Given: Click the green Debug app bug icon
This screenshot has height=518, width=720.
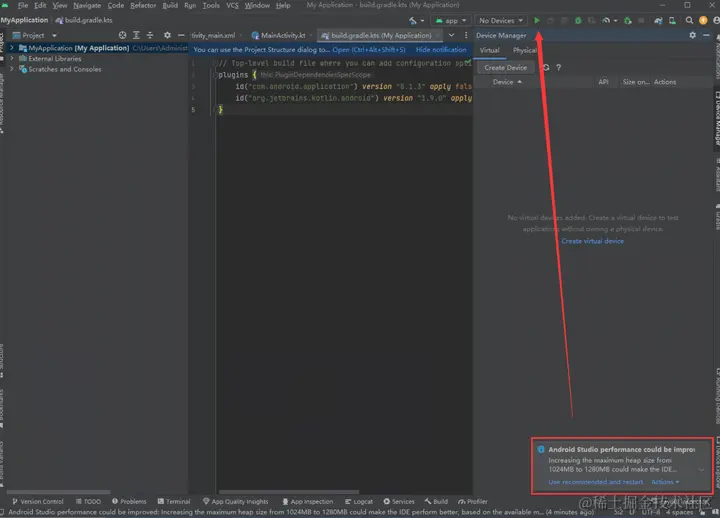Looking at the screenshot, I should coord(578,21).
